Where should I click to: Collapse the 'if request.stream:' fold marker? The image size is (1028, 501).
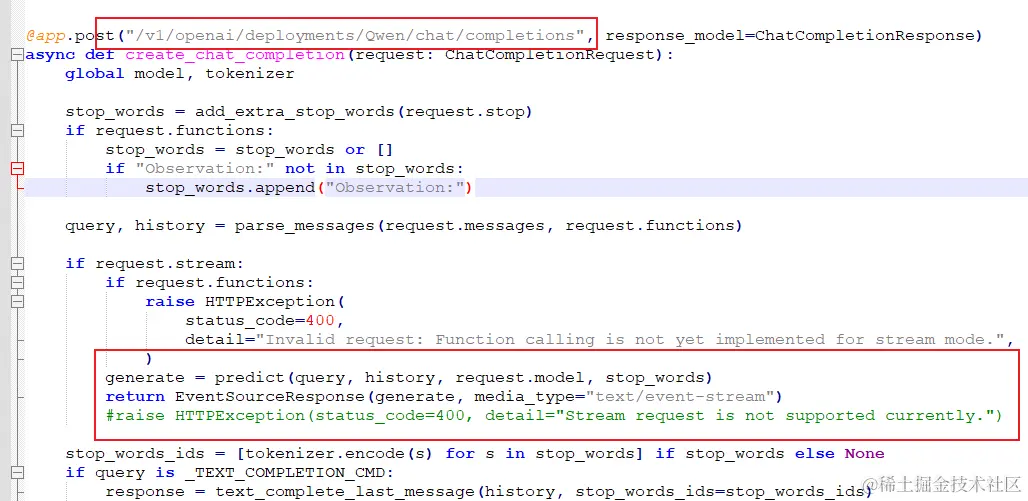click(18, 264)
